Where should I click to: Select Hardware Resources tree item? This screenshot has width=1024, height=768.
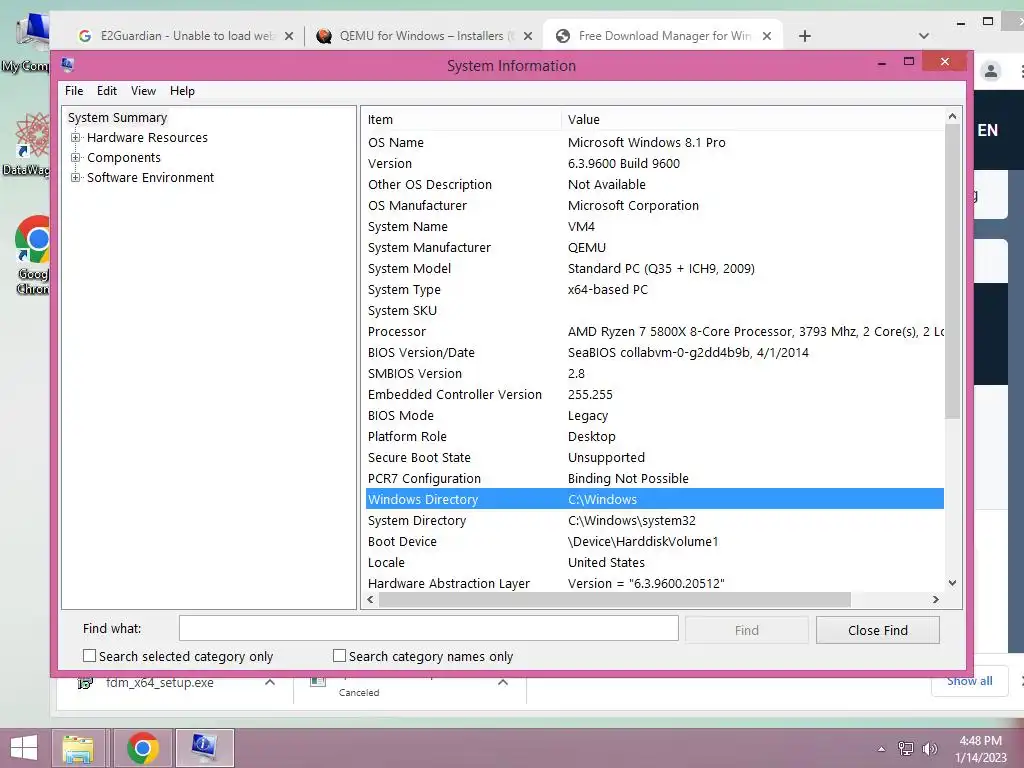click(x=147, y=138)
